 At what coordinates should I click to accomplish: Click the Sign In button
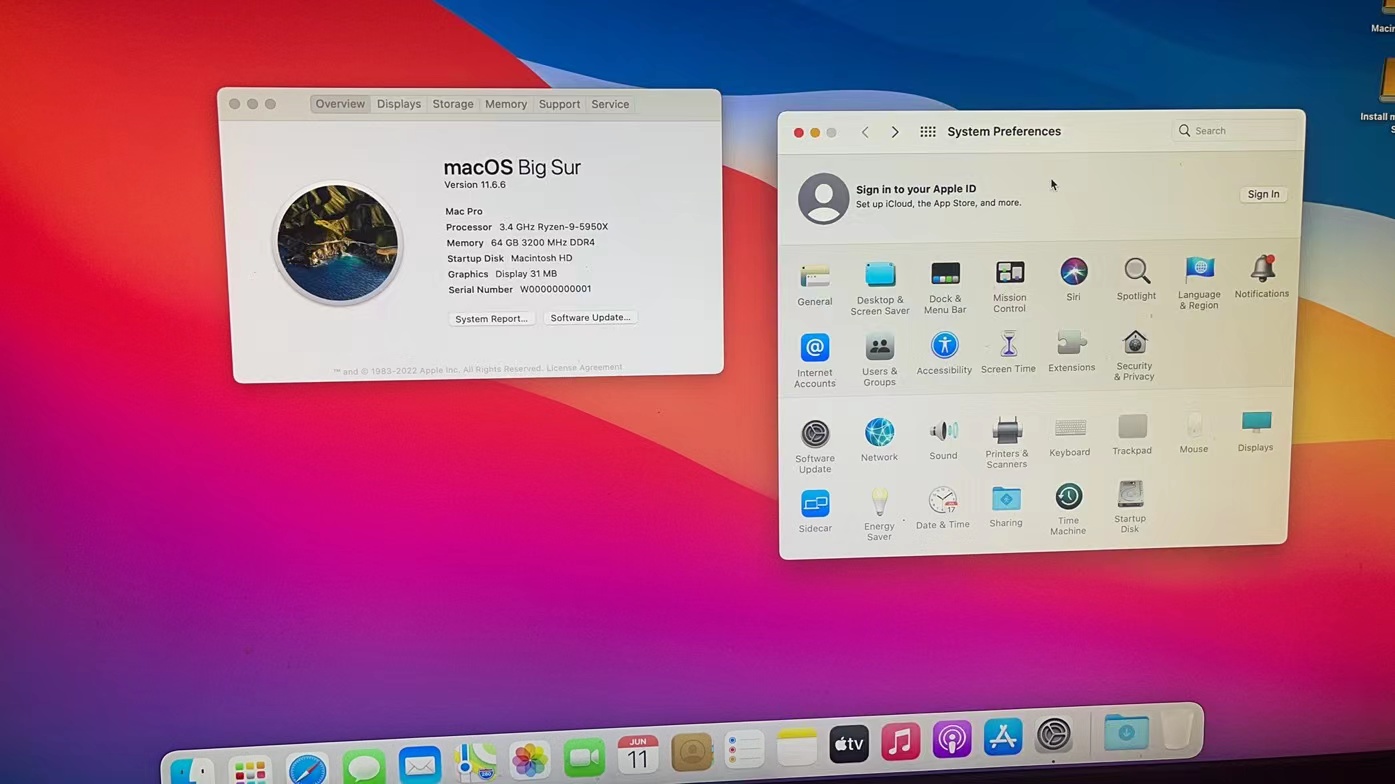(x=1263, y=195)
